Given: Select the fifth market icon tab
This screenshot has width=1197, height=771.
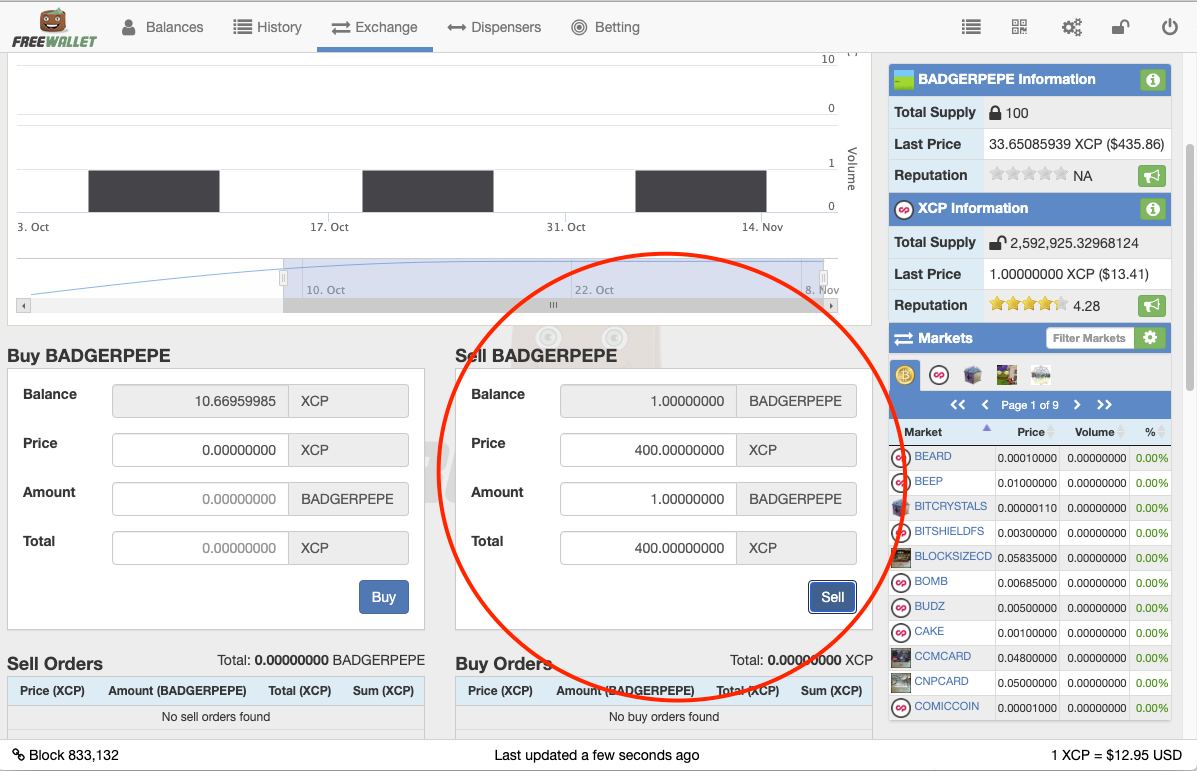Looking at the screenshot, I should [x=1041, y=375].
